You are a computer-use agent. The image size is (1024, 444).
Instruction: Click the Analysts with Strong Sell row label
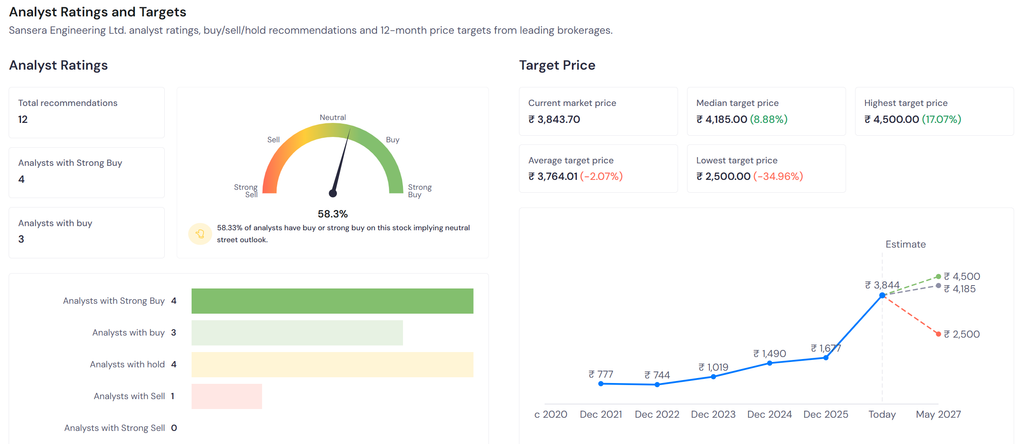(114, 428)
